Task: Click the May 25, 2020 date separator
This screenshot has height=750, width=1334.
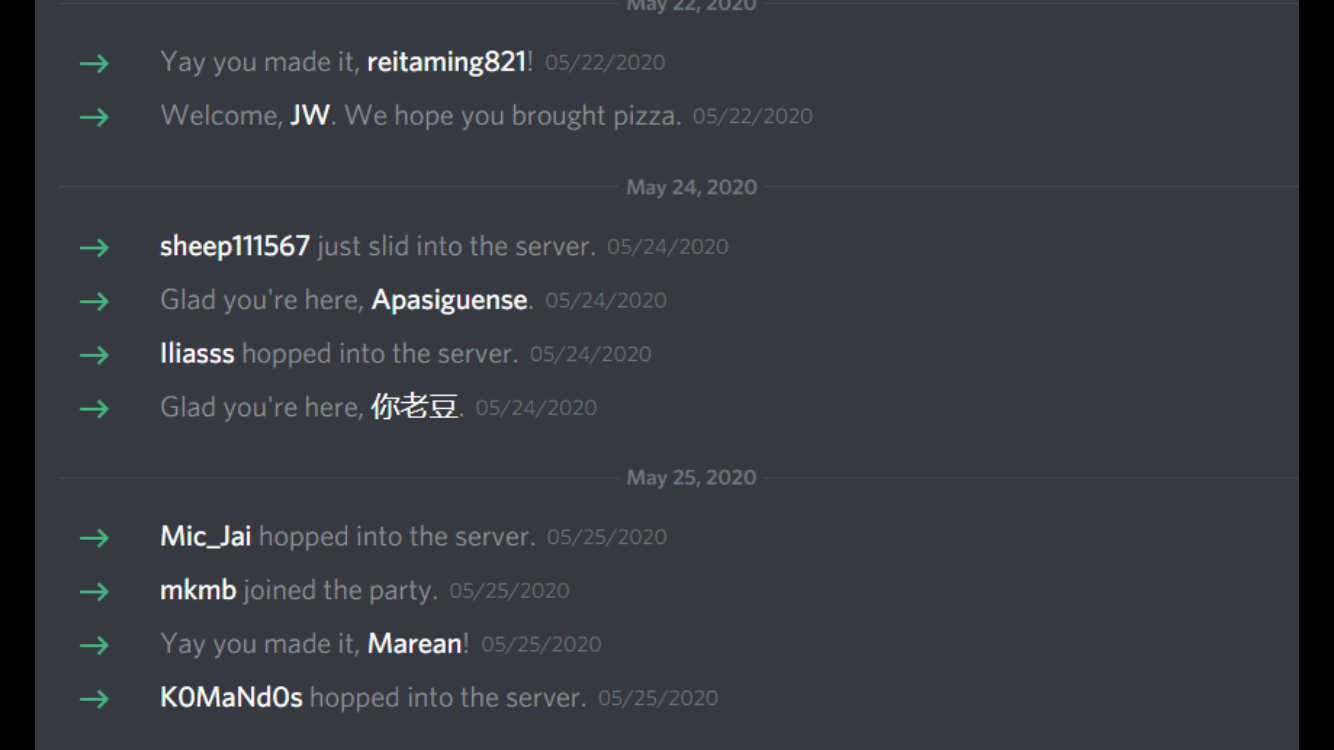Action: (691, 478)
